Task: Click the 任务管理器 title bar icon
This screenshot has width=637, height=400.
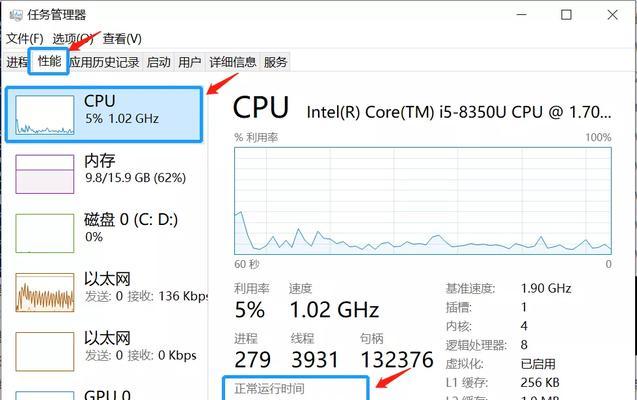Action: (x=16, y=15)
